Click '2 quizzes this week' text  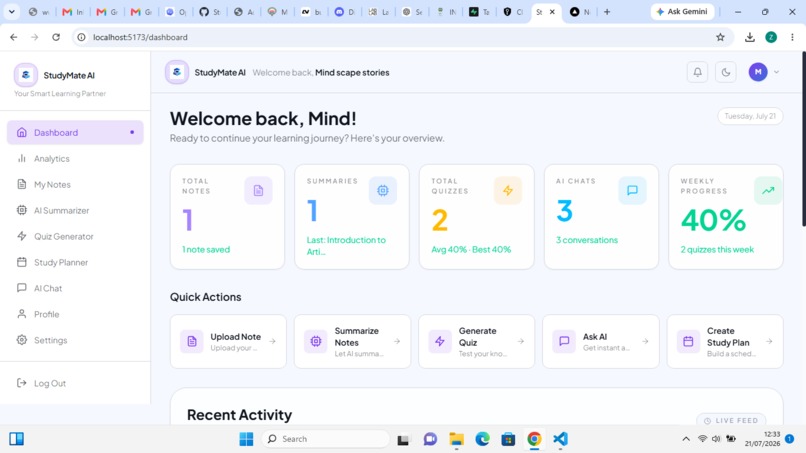click(717, 249)
